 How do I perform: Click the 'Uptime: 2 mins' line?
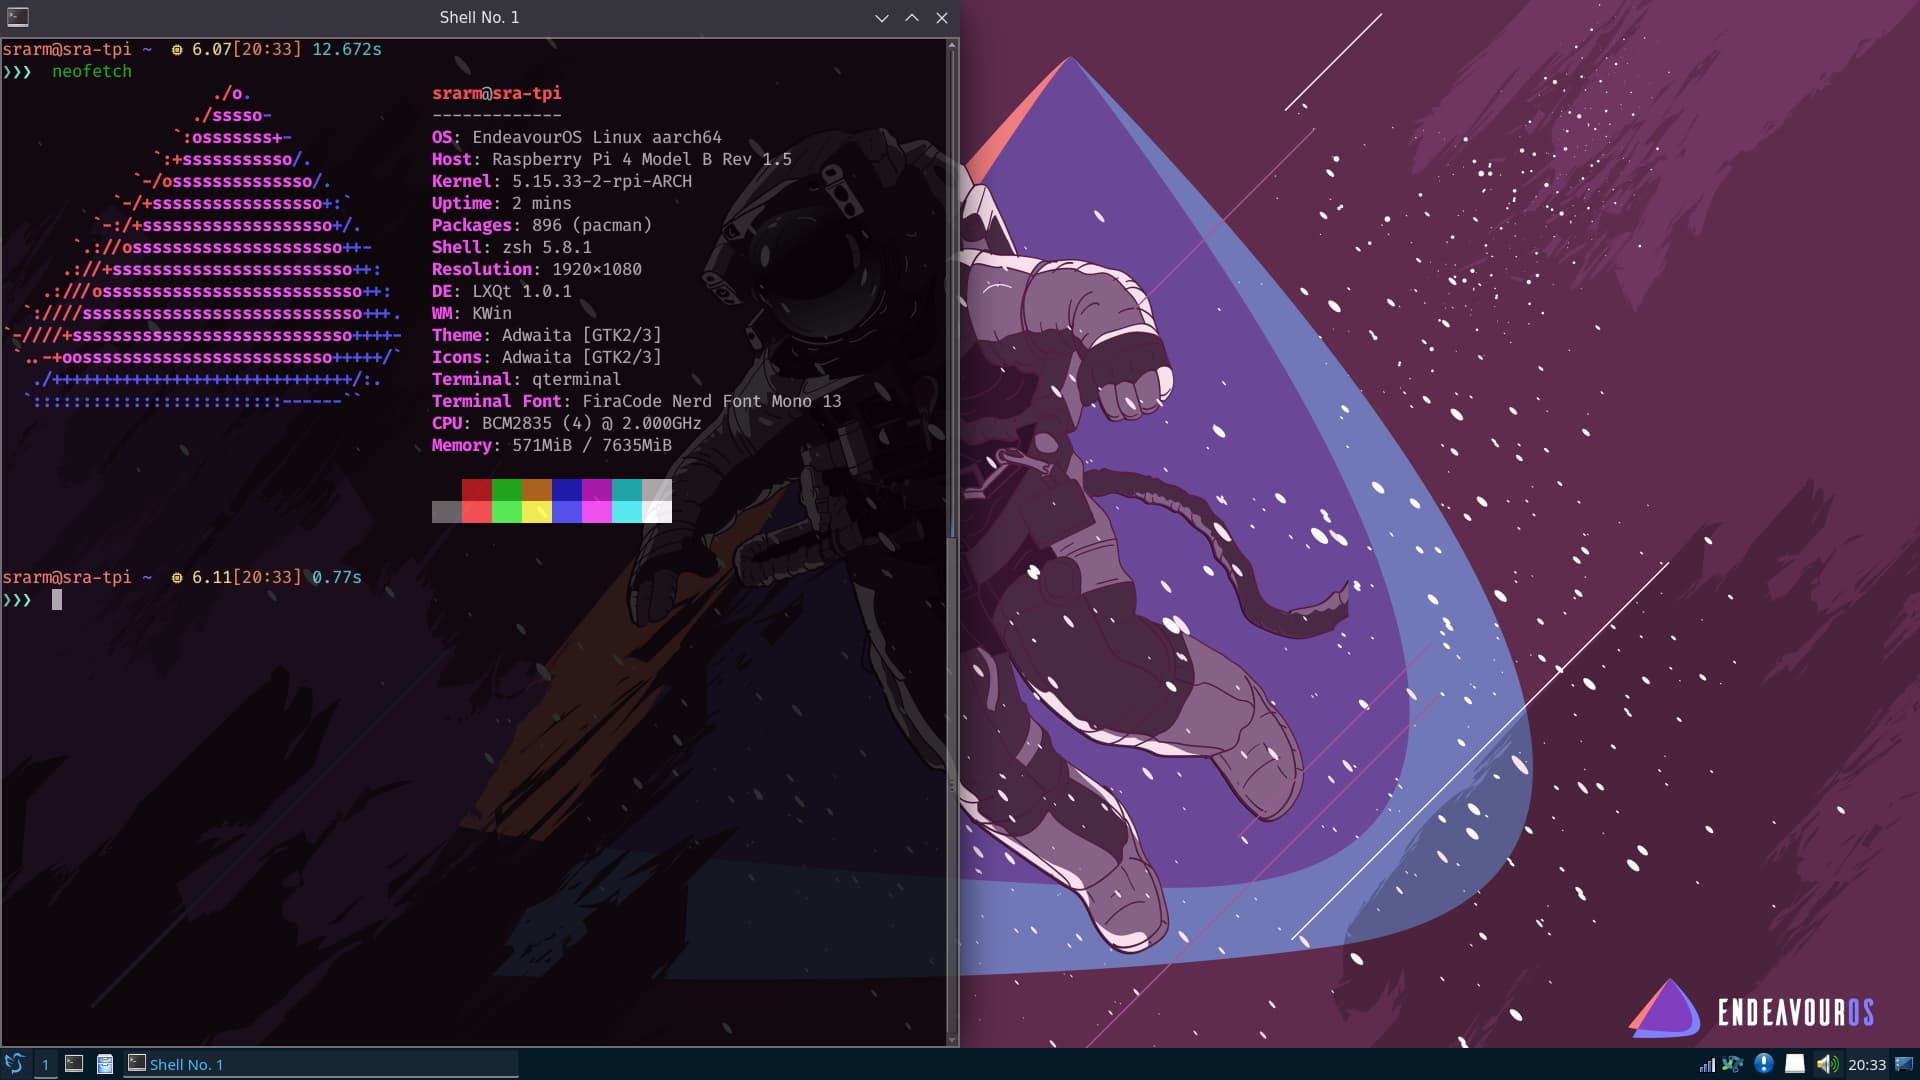[x=502, y=203]
